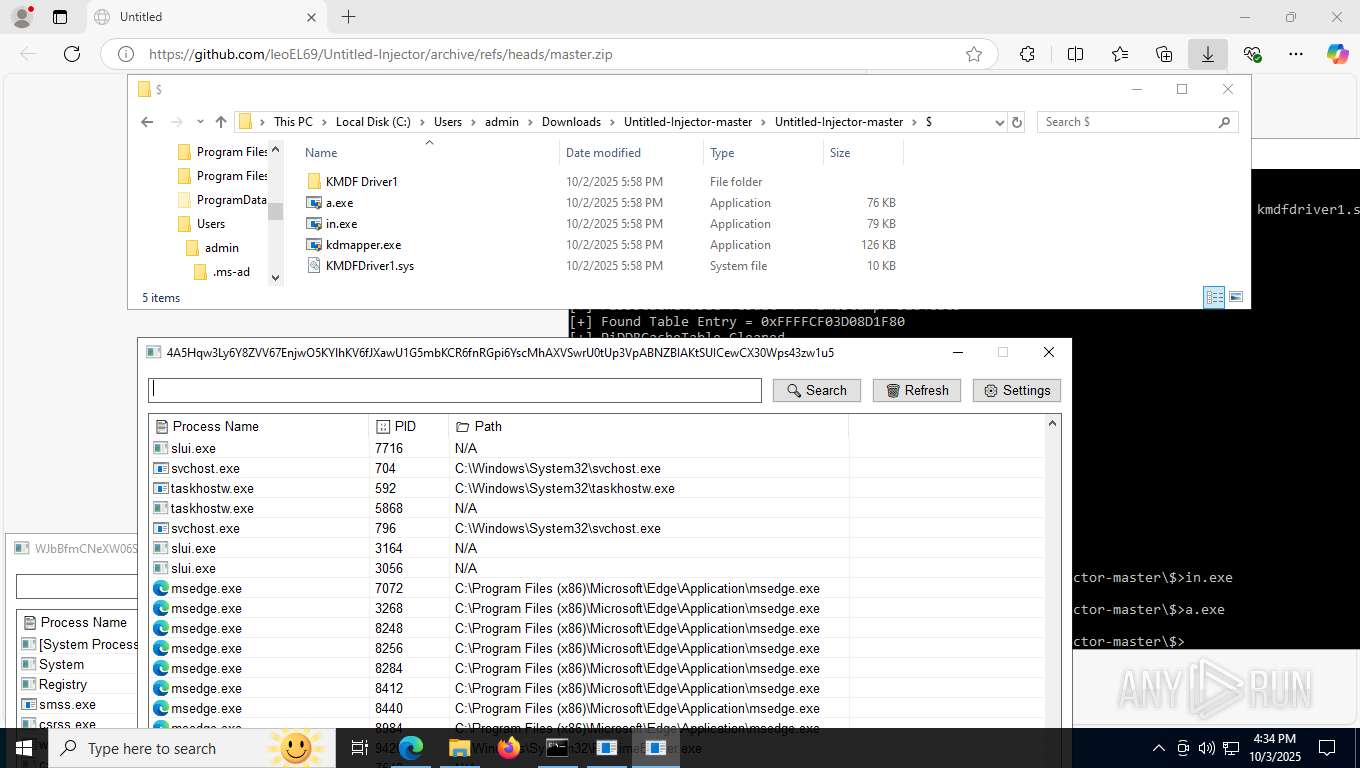Click the Search button in process list
The image size is (1360, 768).
pos(817,390)
